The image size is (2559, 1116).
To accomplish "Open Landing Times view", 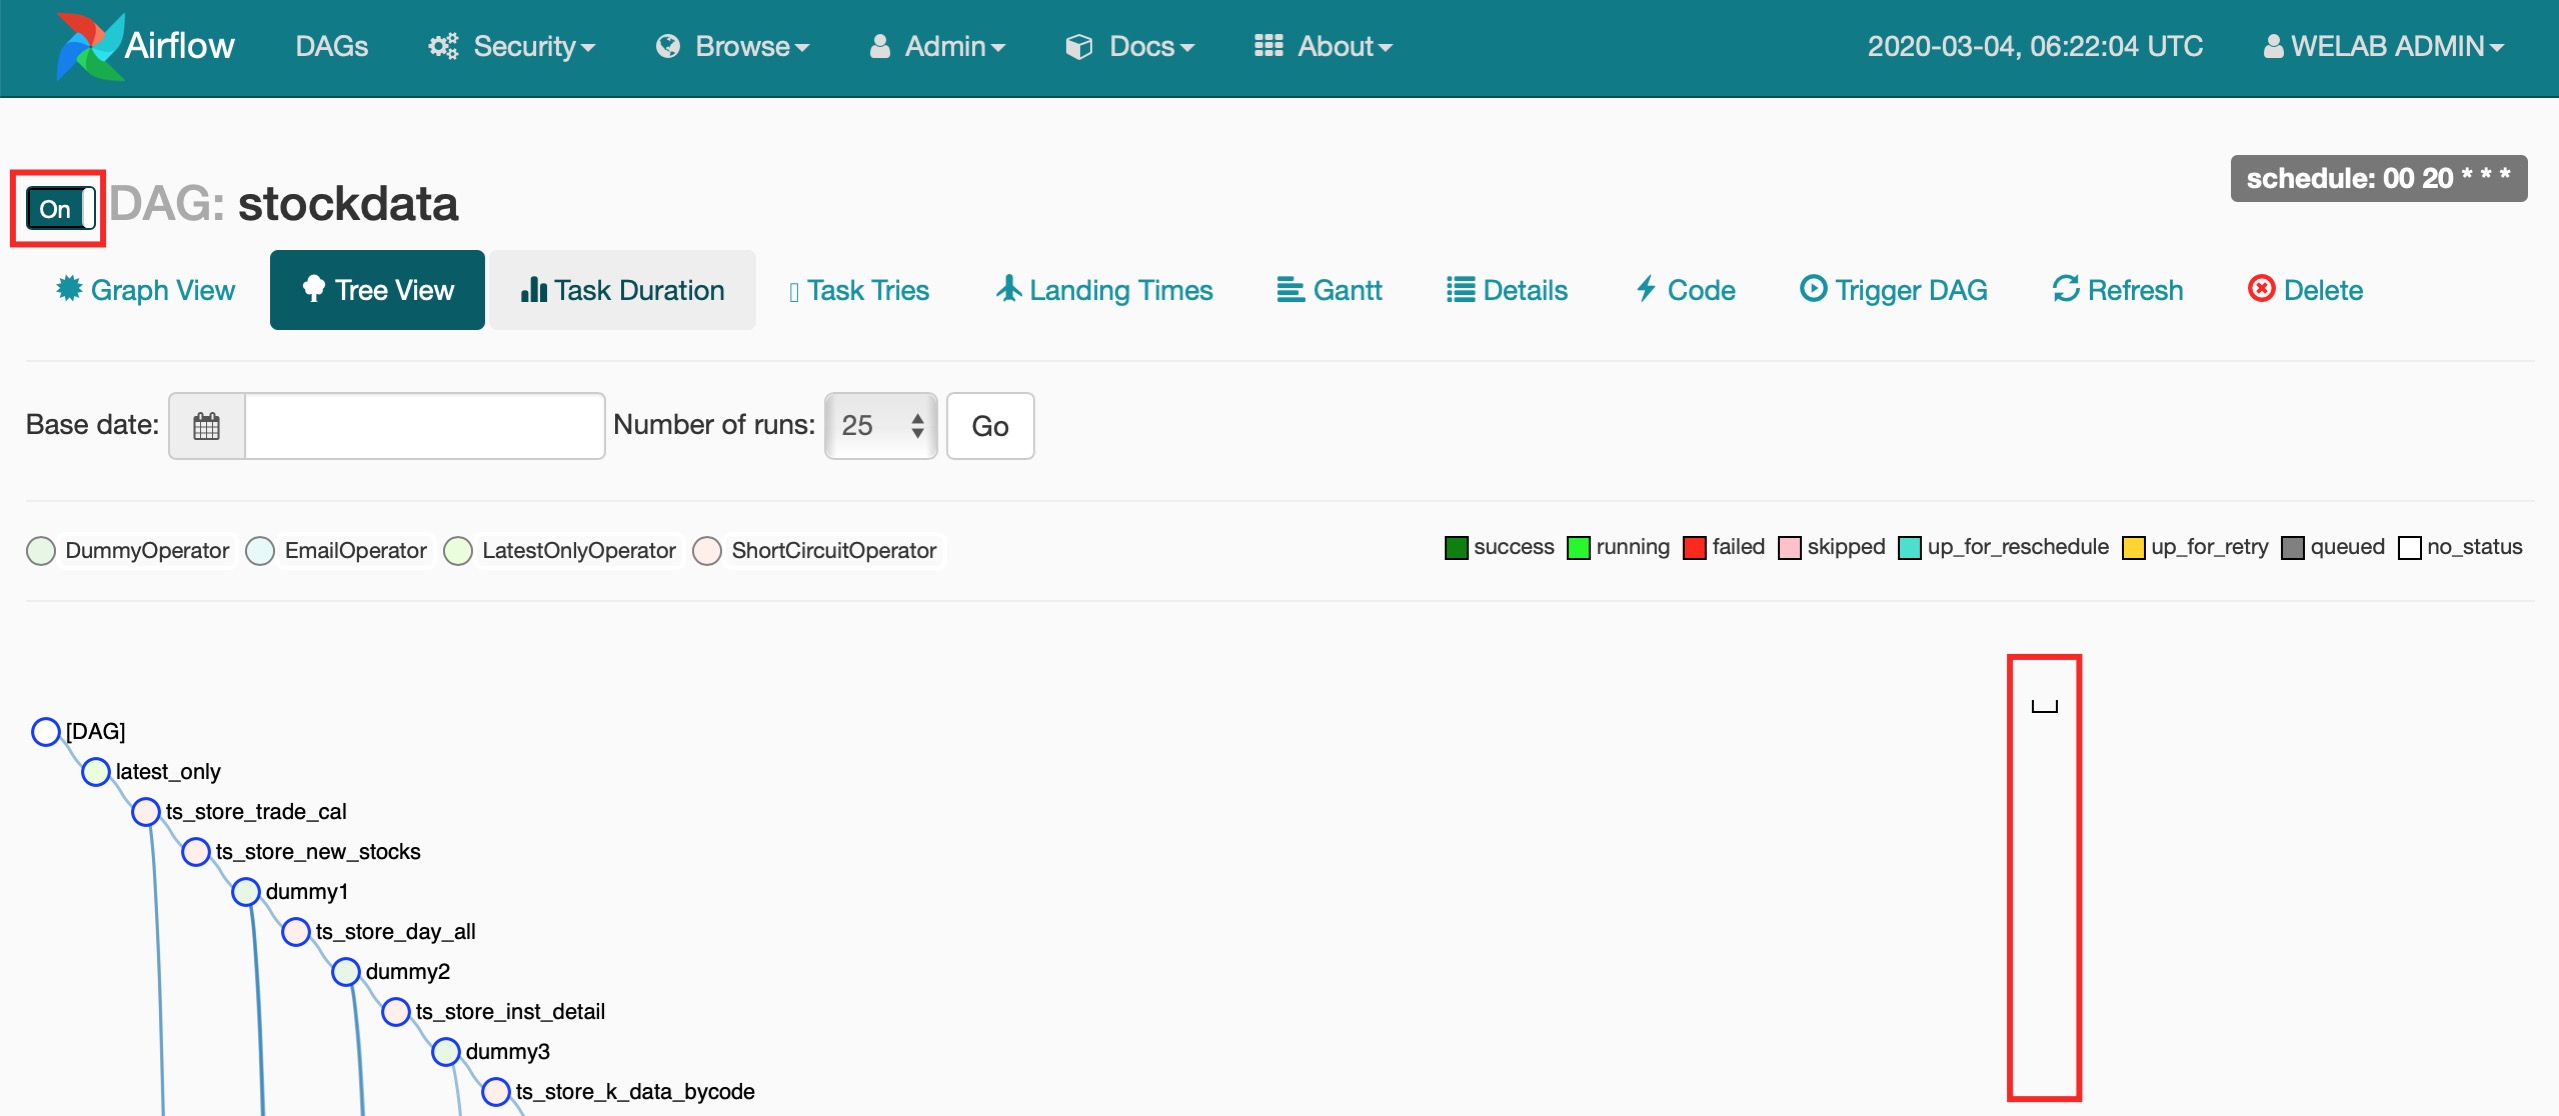I will tap(1104, 290).
